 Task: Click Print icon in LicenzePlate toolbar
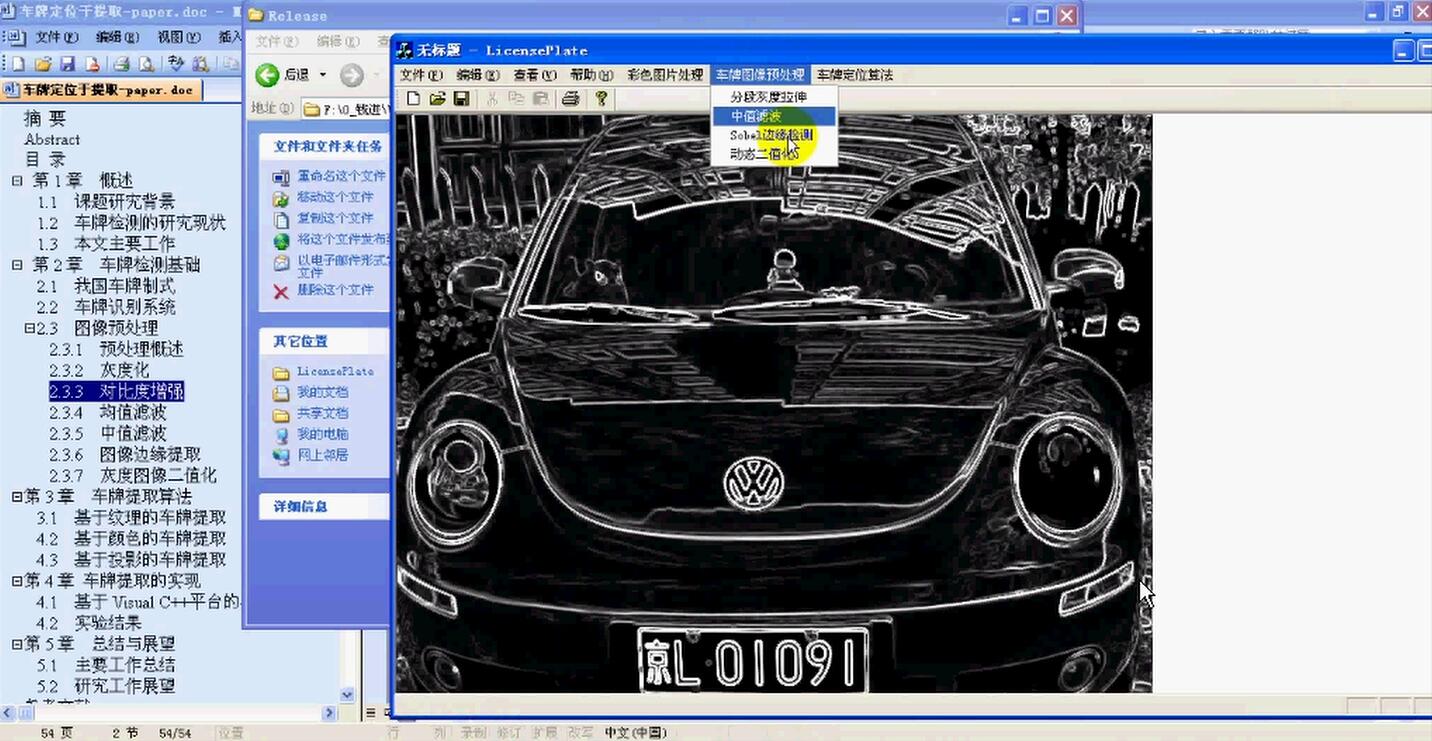(x=570, y=98)
